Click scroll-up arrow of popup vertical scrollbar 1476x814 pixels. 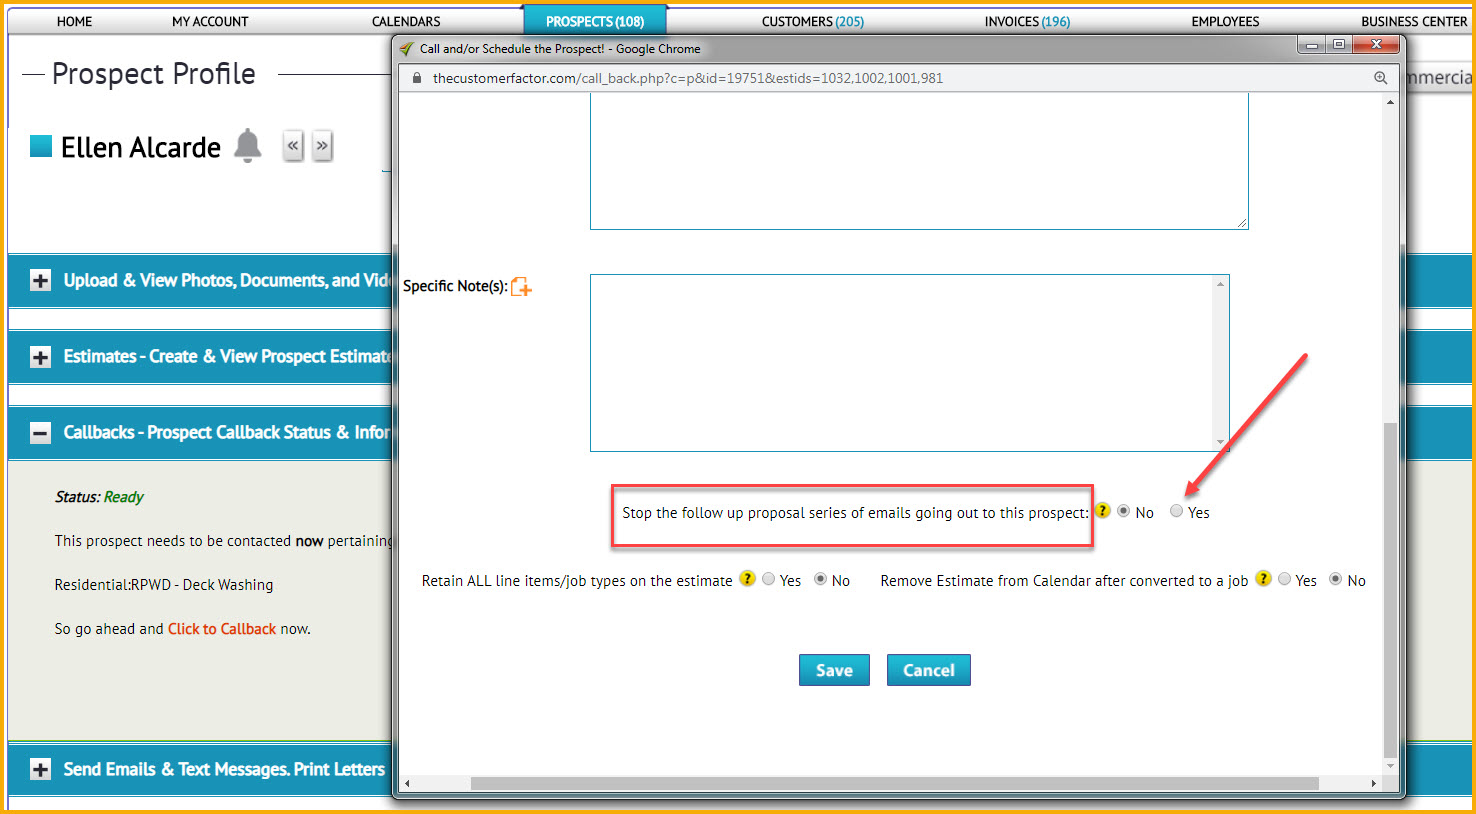pos(1389,102)
